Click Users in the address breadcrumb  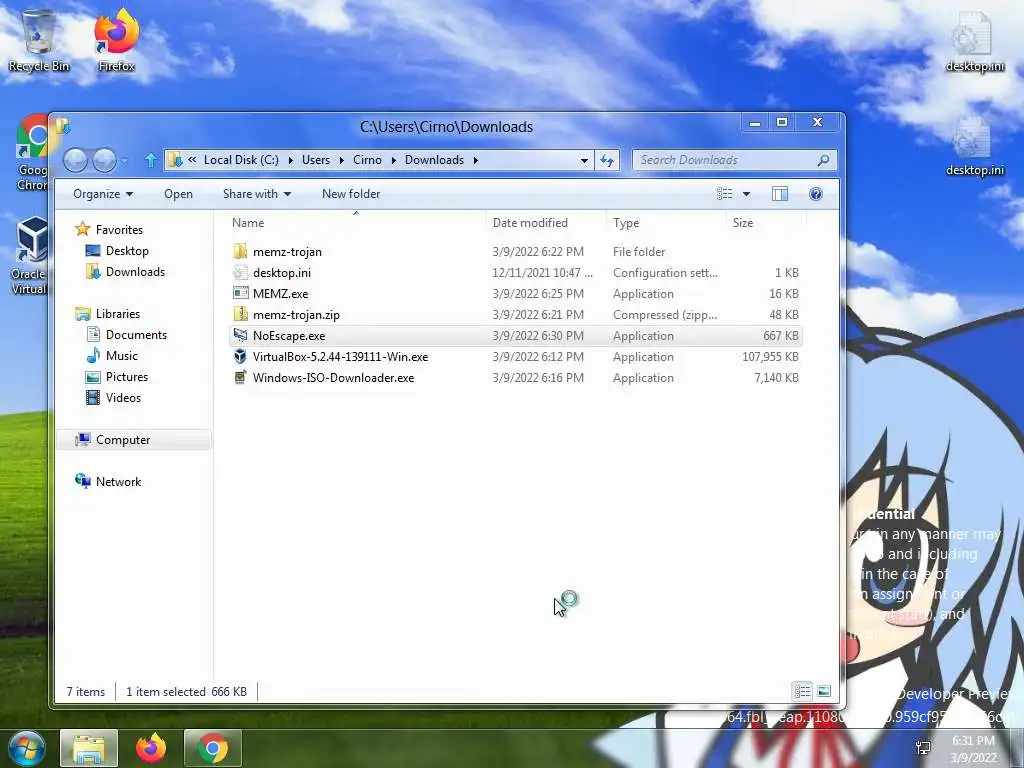point(315,160)
